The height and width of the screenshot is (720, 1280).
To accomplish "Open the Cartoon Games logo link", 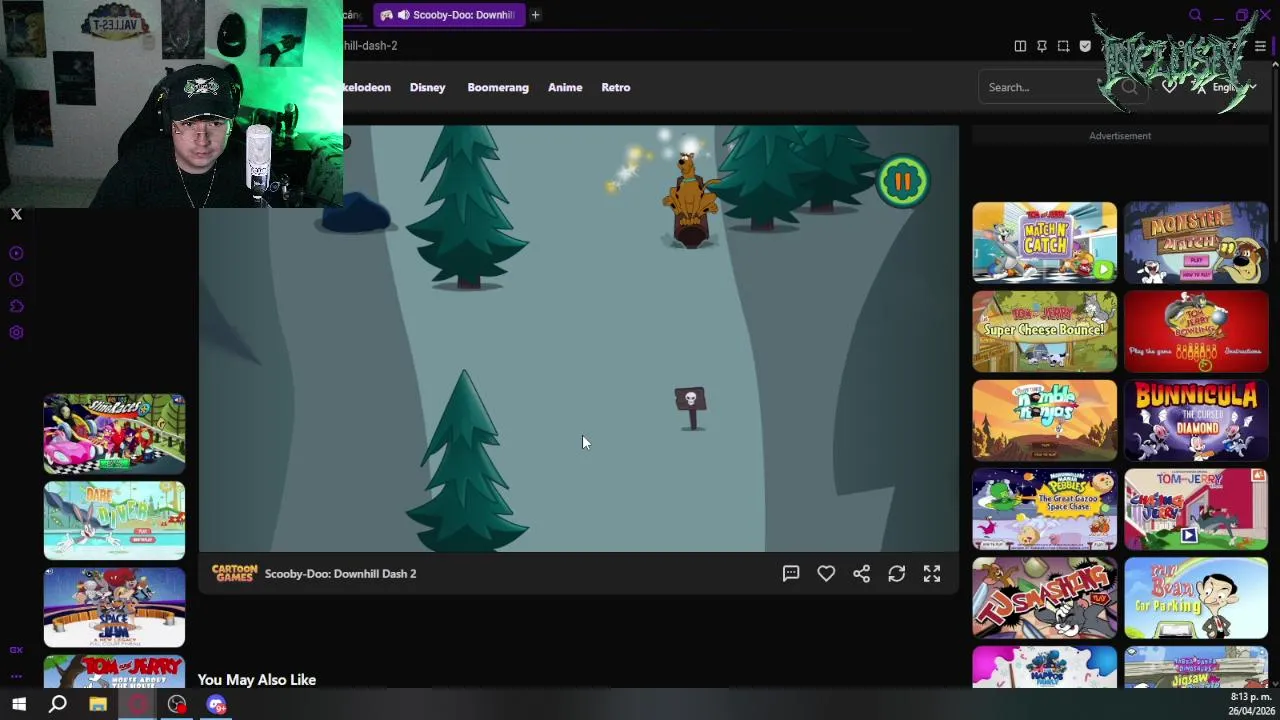I will [x=234, y=573].
